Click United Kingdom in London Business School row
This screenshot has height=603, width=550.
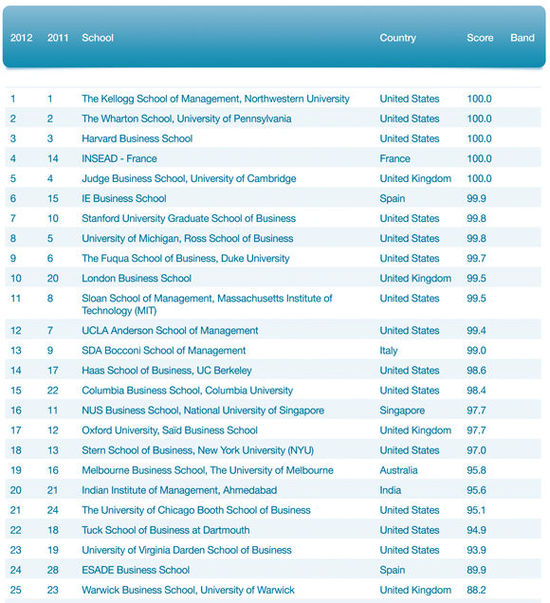point(415,278)
